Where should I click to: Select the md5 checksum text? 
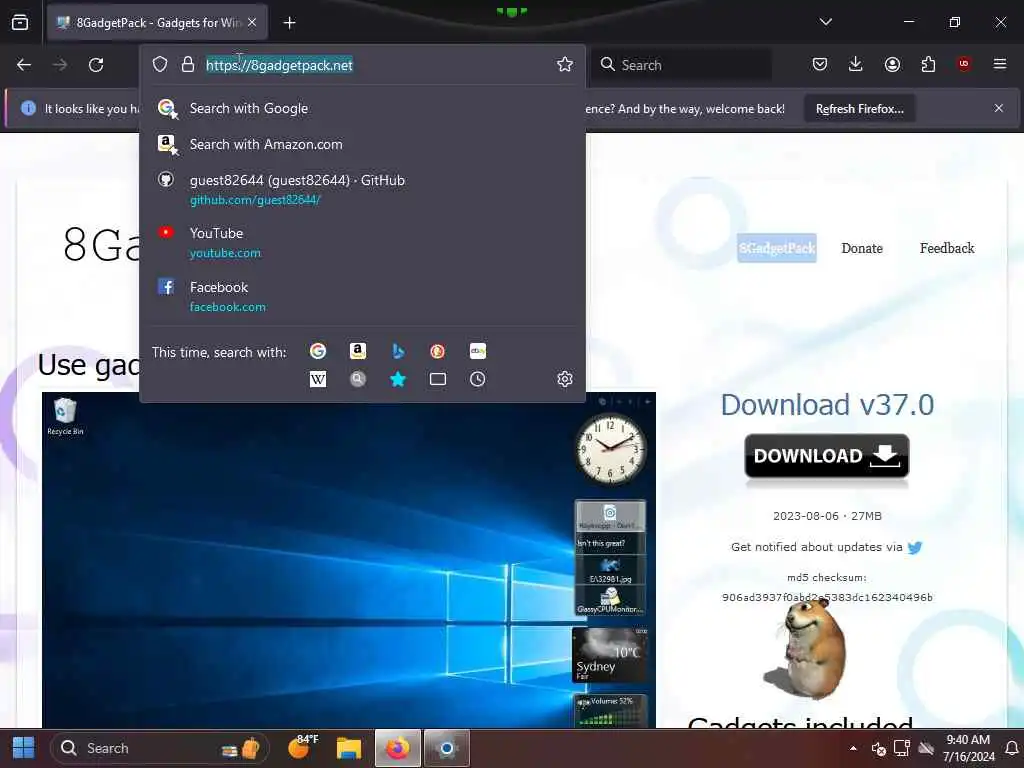(827, 597)
